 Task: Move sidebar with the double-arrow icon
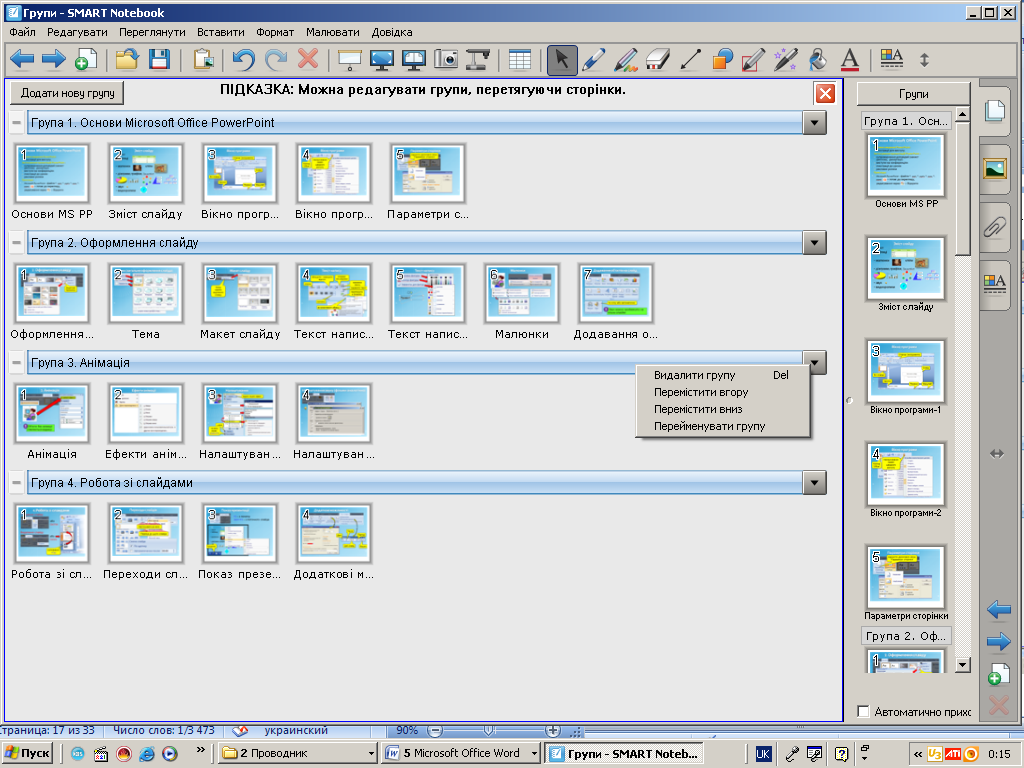997,453
